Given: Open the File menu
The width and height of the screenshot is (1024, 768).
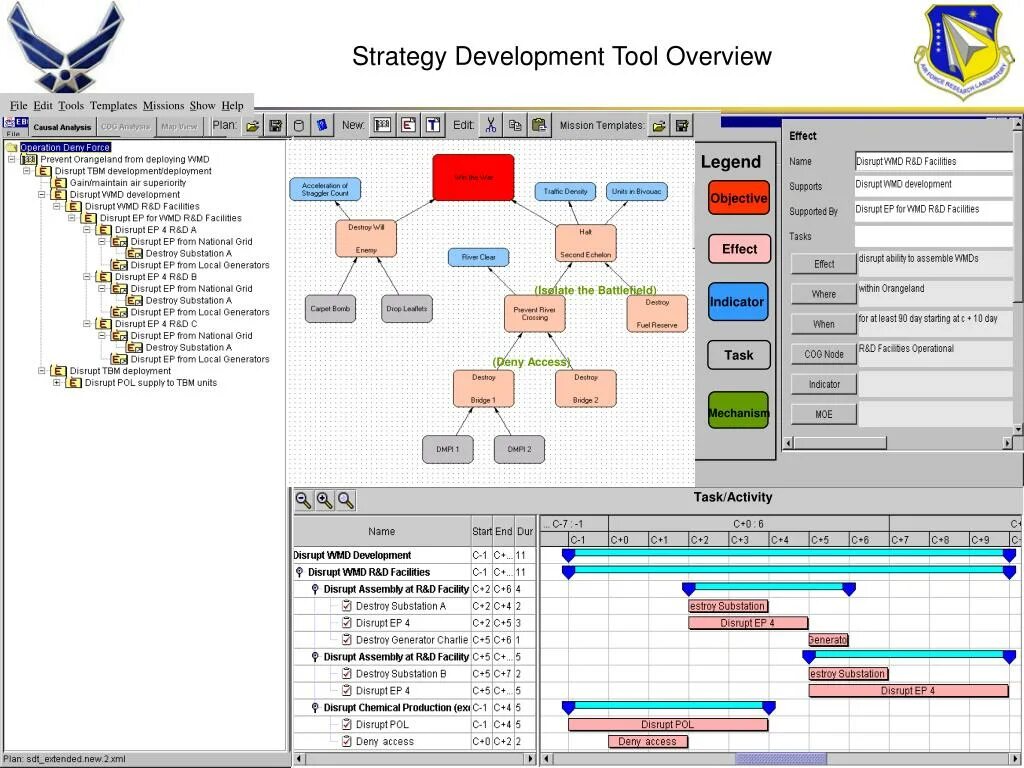Looking at the screenshot, I should [18, 105].
